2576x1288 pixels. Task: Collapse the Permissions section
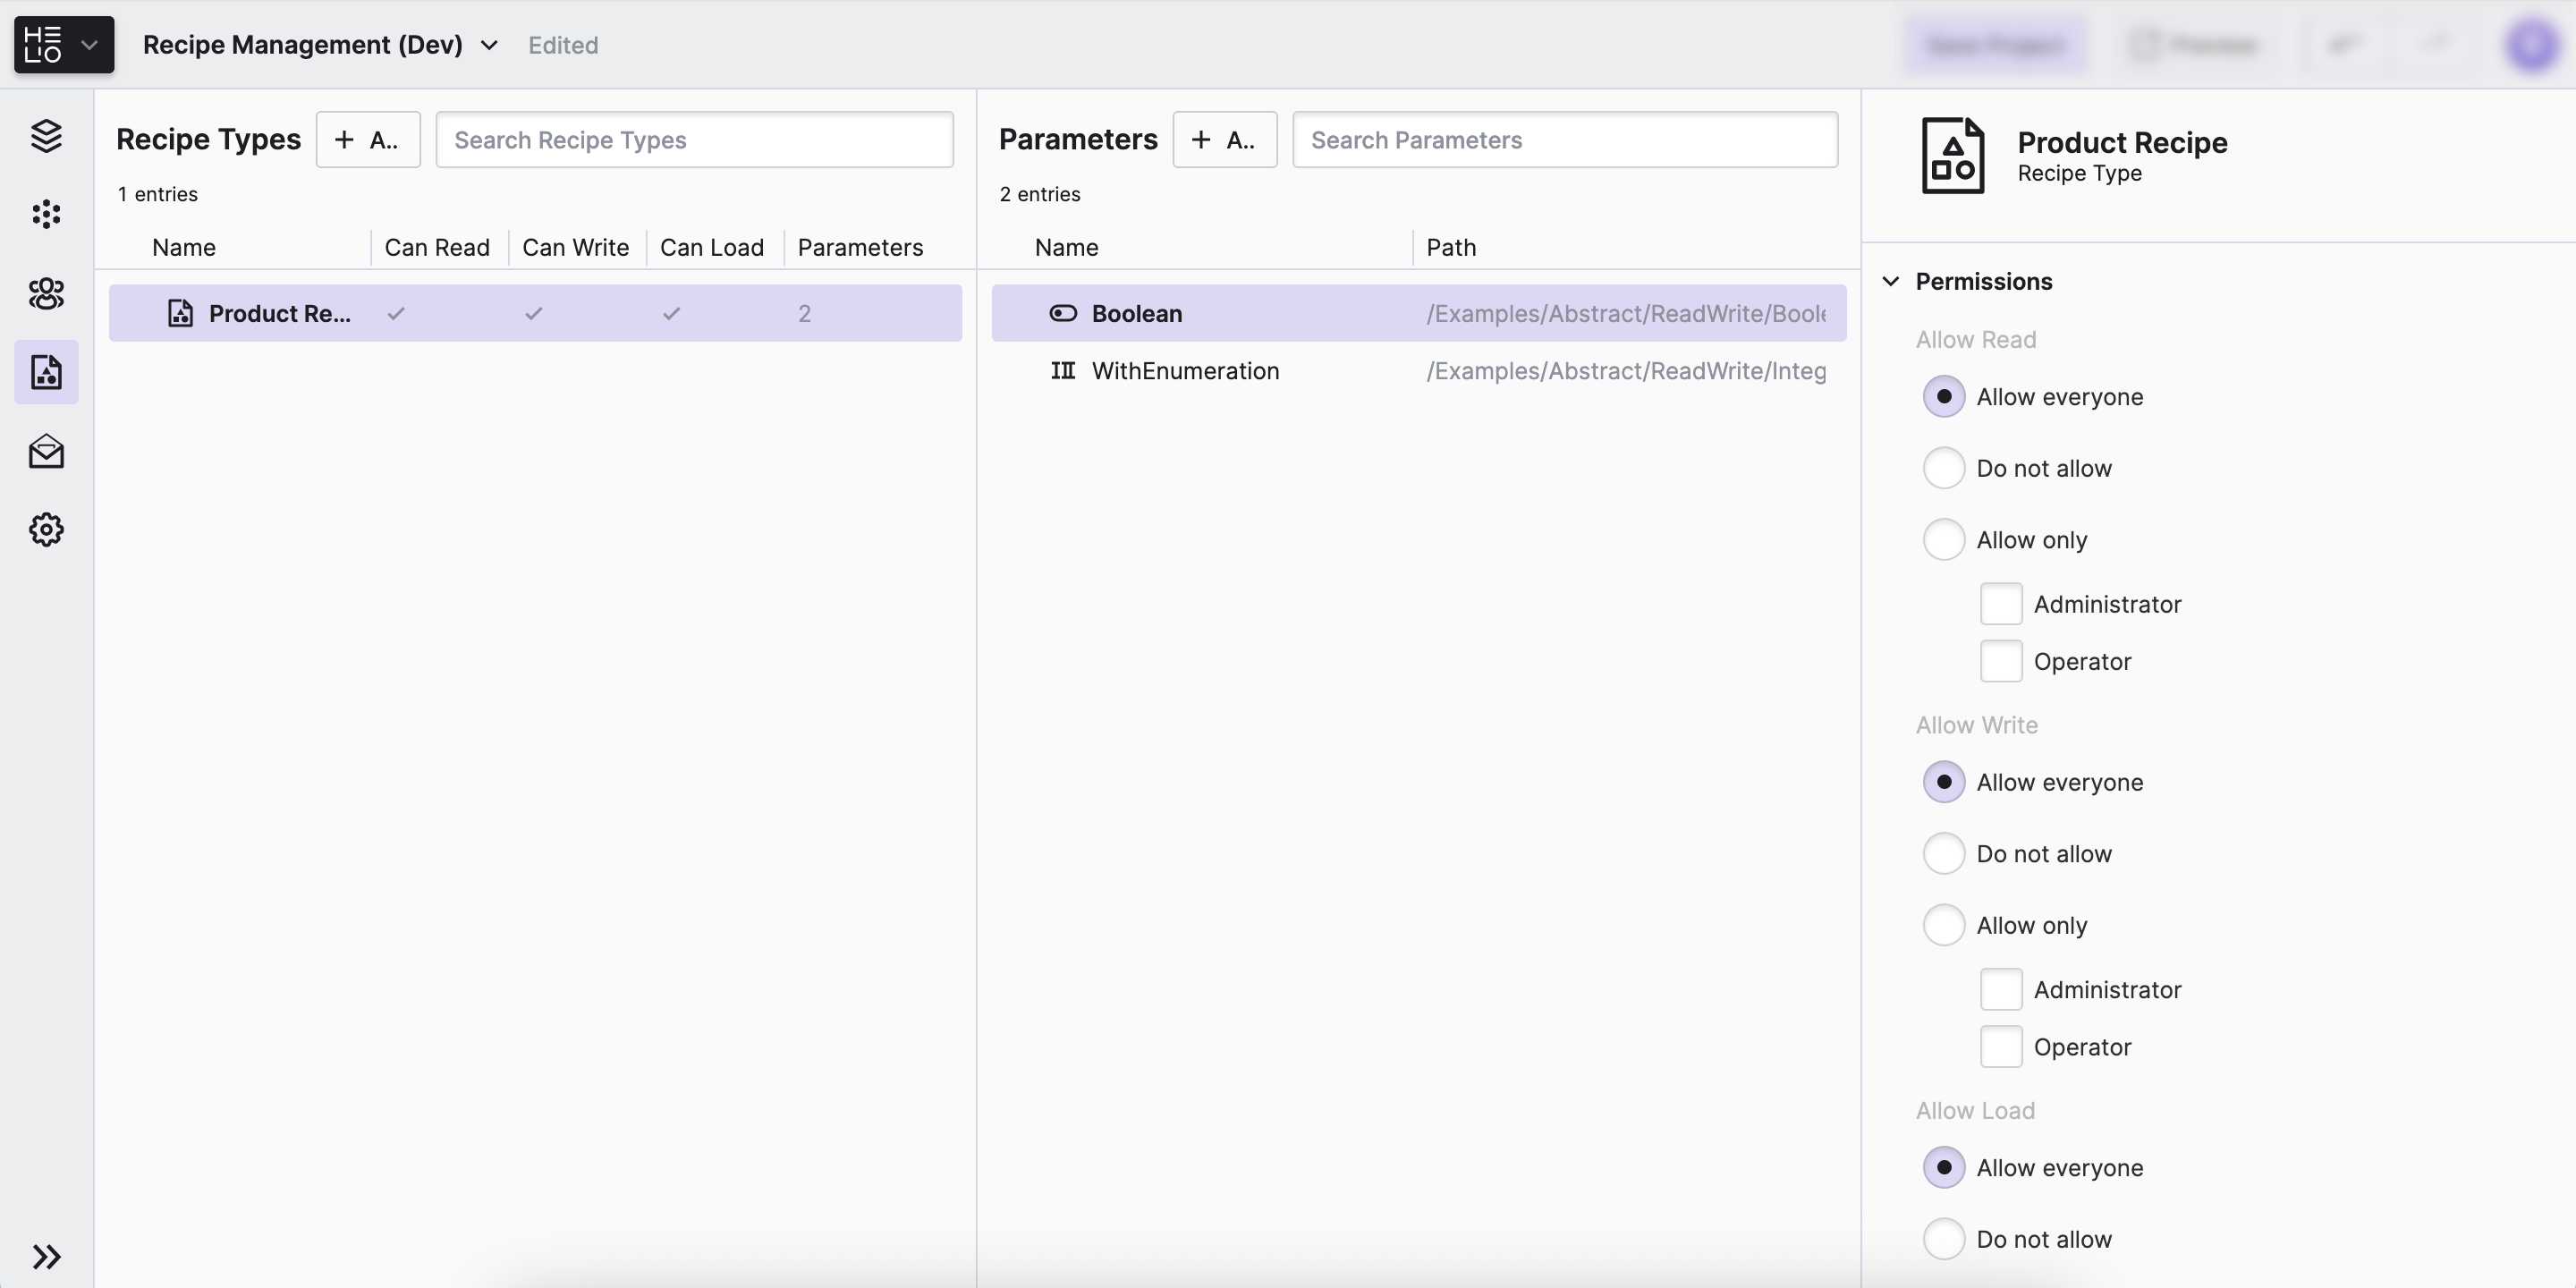click(x=1890, y=282)
